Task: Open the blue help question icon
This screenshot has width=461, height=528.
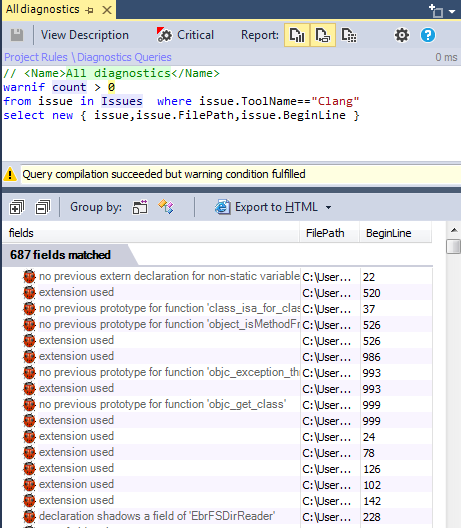Action: pos(428,35)
